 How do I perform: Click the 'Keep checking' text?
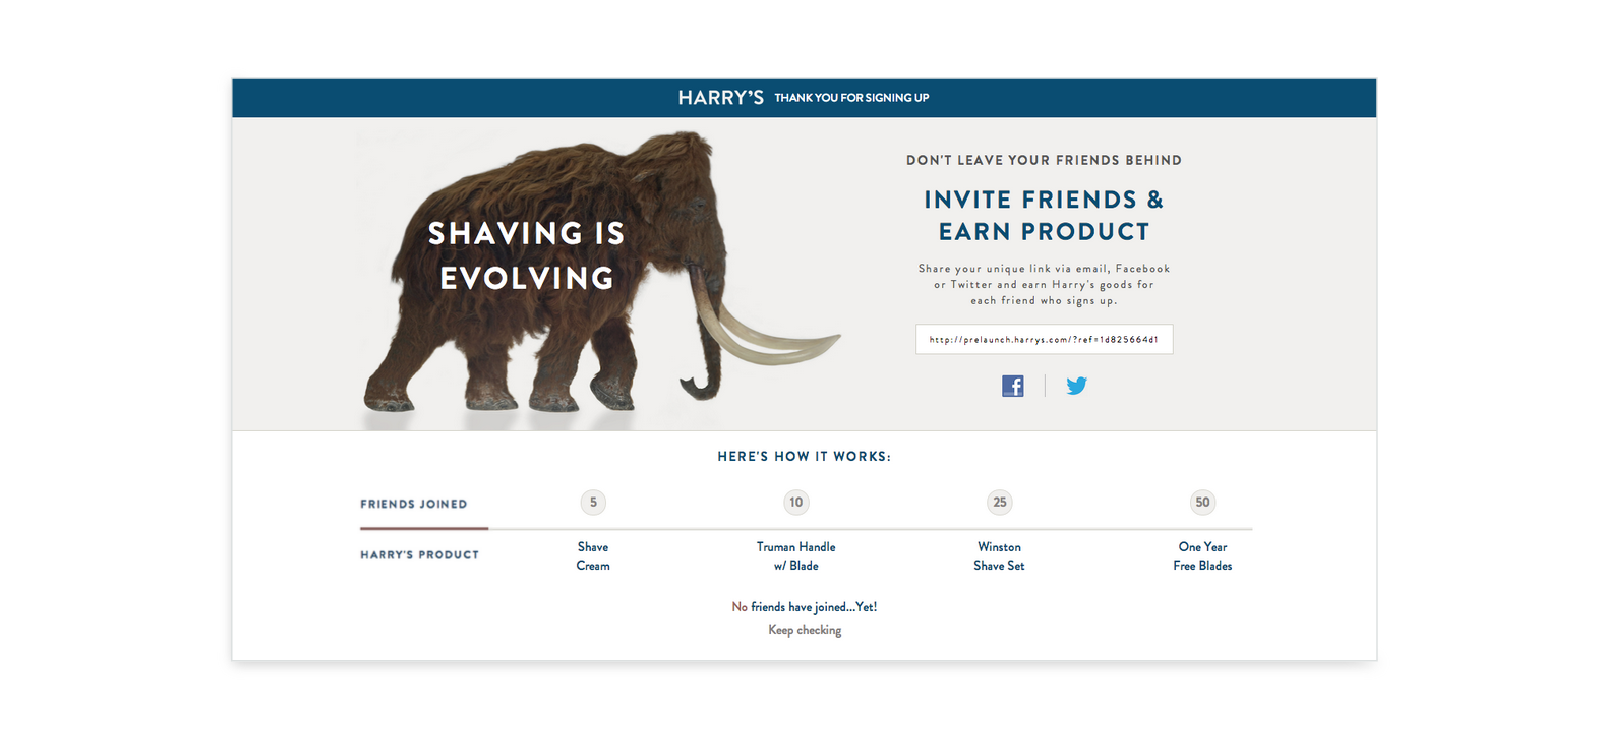(x=805, y=630)
